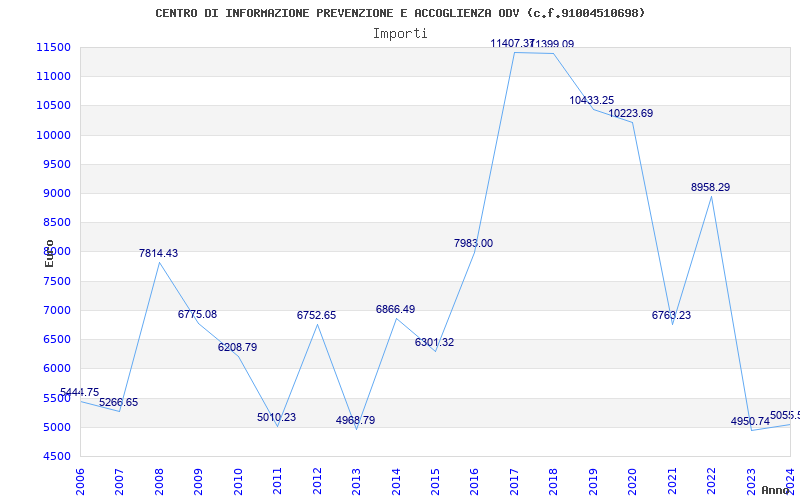Image resolution: width=800 pixels, height=500 pixels.
Task: Click y-axis value 9000
Action: 57,193
